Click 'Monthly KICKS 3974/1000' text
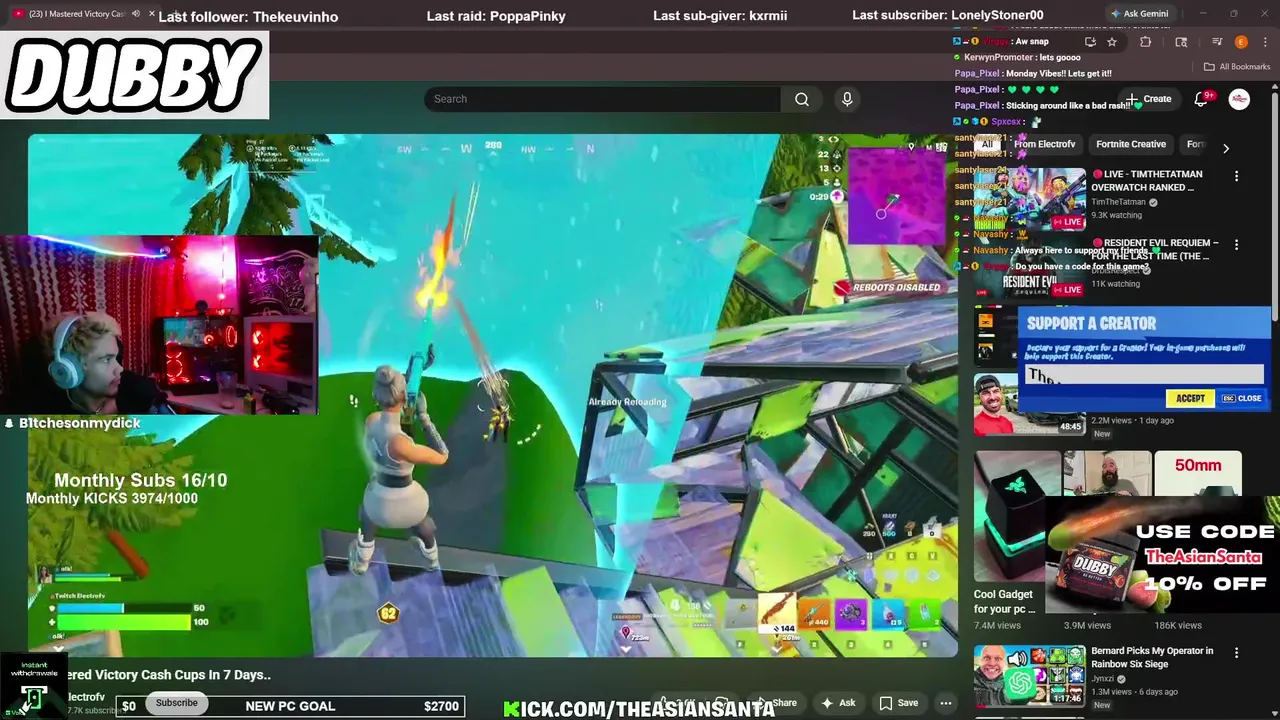Screen dimensions: 1280x720 point(112,498)
